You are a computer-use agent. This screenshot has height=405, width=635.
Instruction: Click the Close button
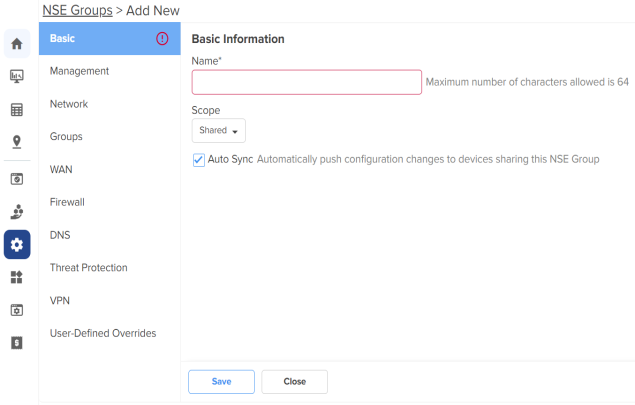294,382
